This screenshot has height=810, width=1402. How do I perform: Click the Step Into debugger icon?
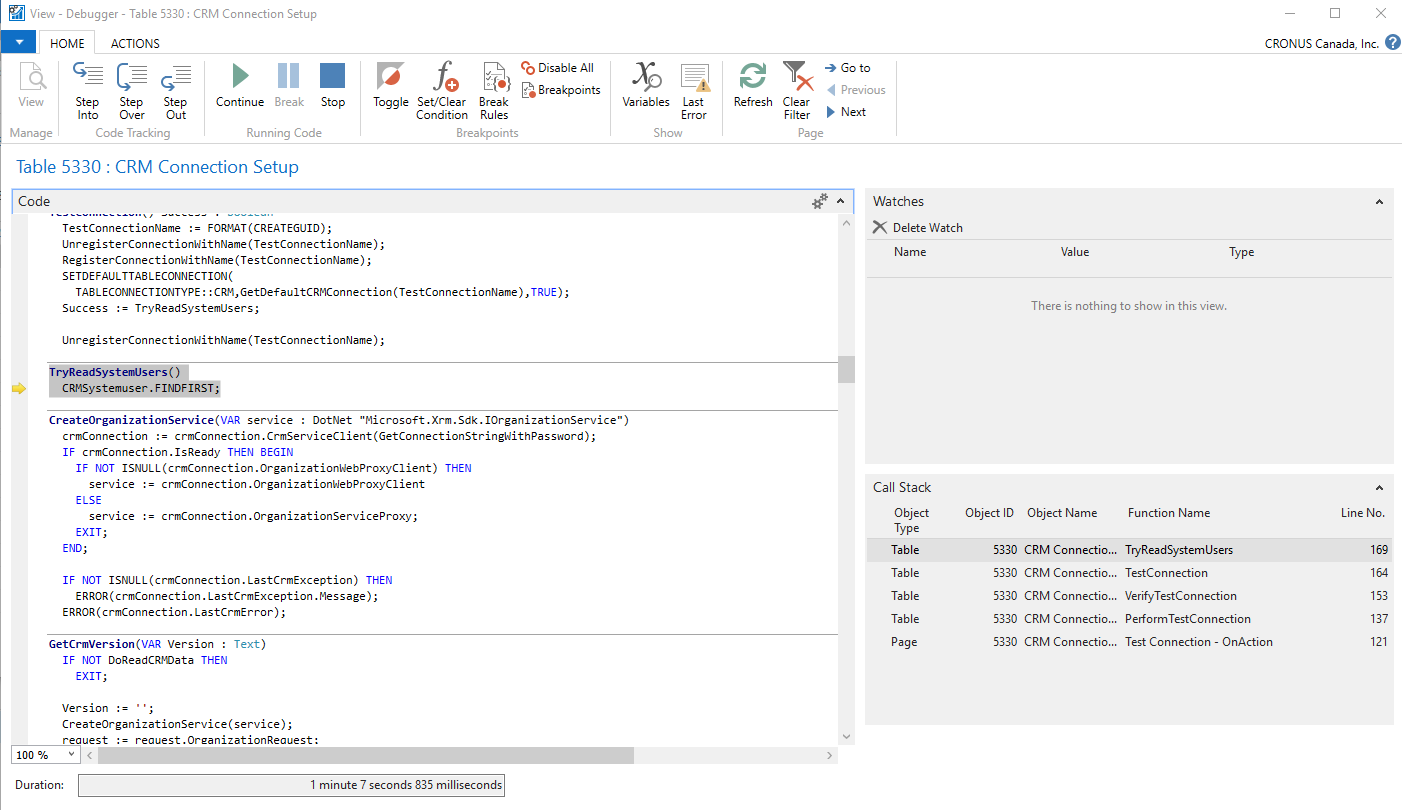[88, 90]
